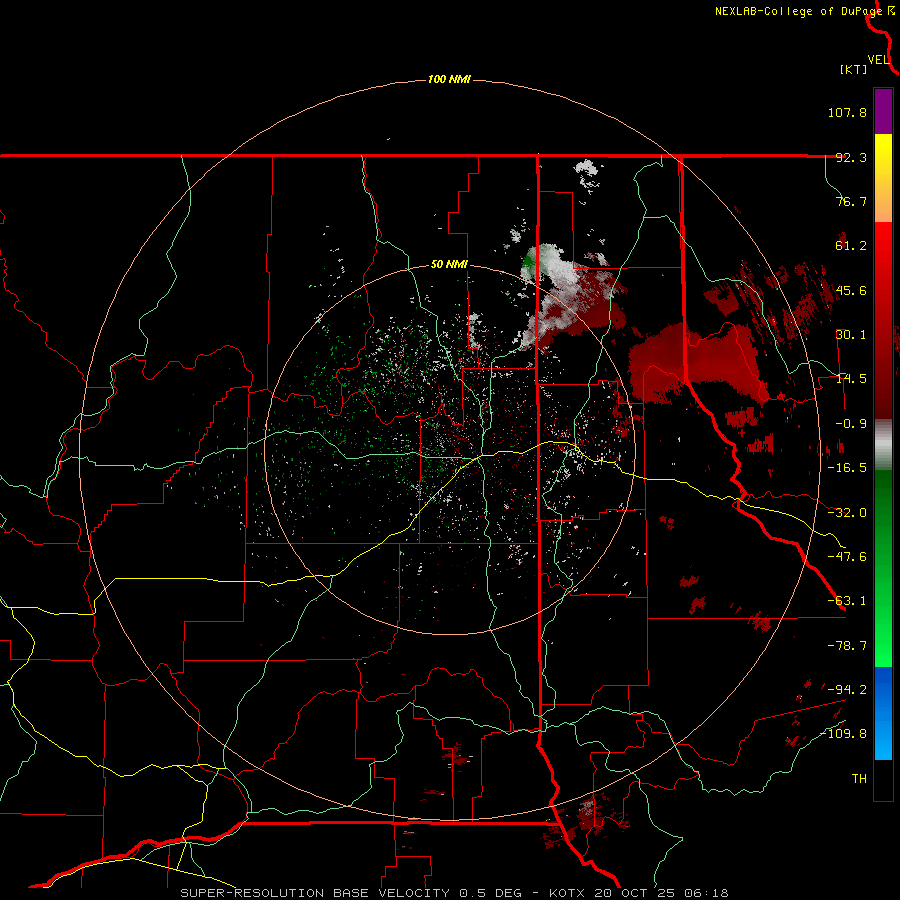Click the -0.9 velocity scale value

(x=851, y=424)
